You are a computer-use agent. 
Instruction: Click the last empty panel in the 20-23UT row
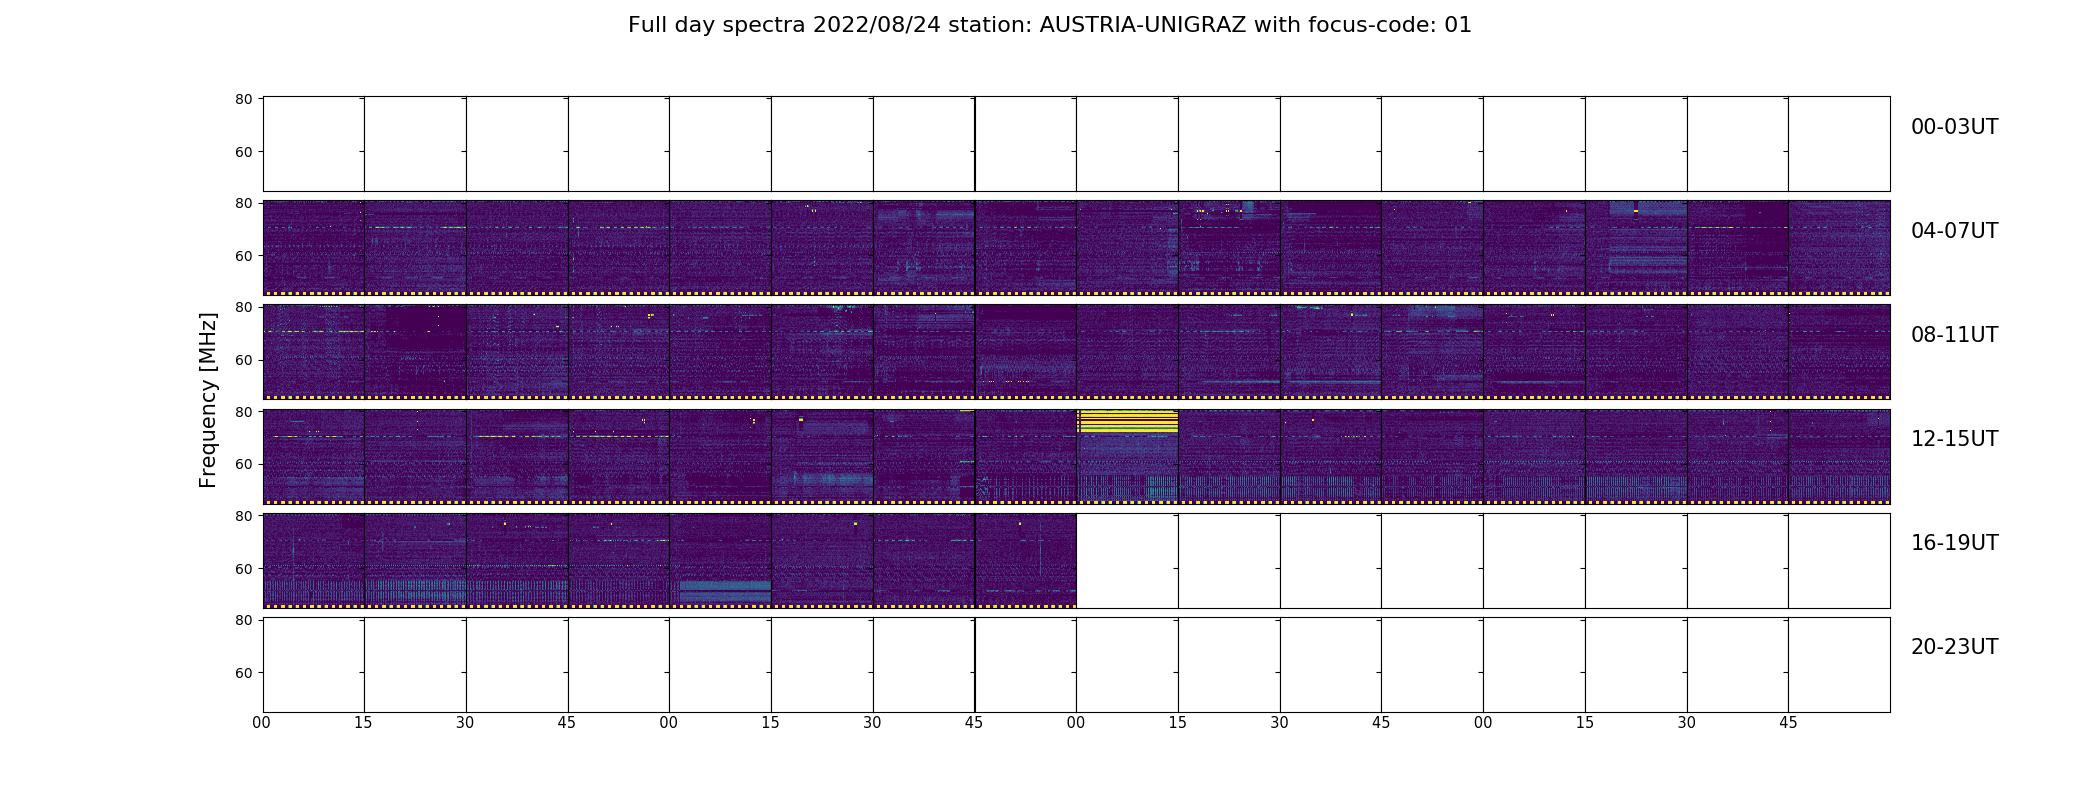point(1839,664)
